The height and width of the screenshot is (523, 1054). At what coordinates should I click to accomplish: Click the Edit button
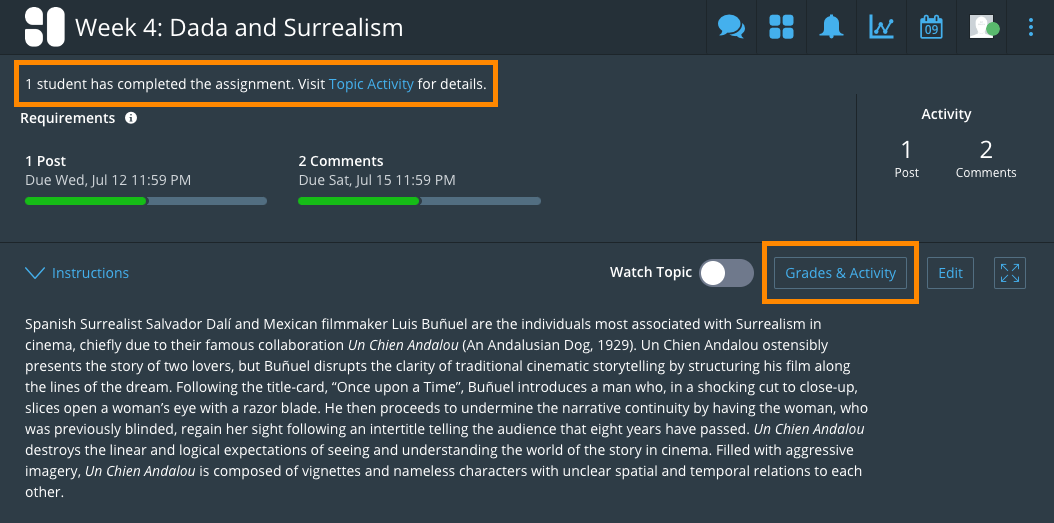tap(950, 273)
